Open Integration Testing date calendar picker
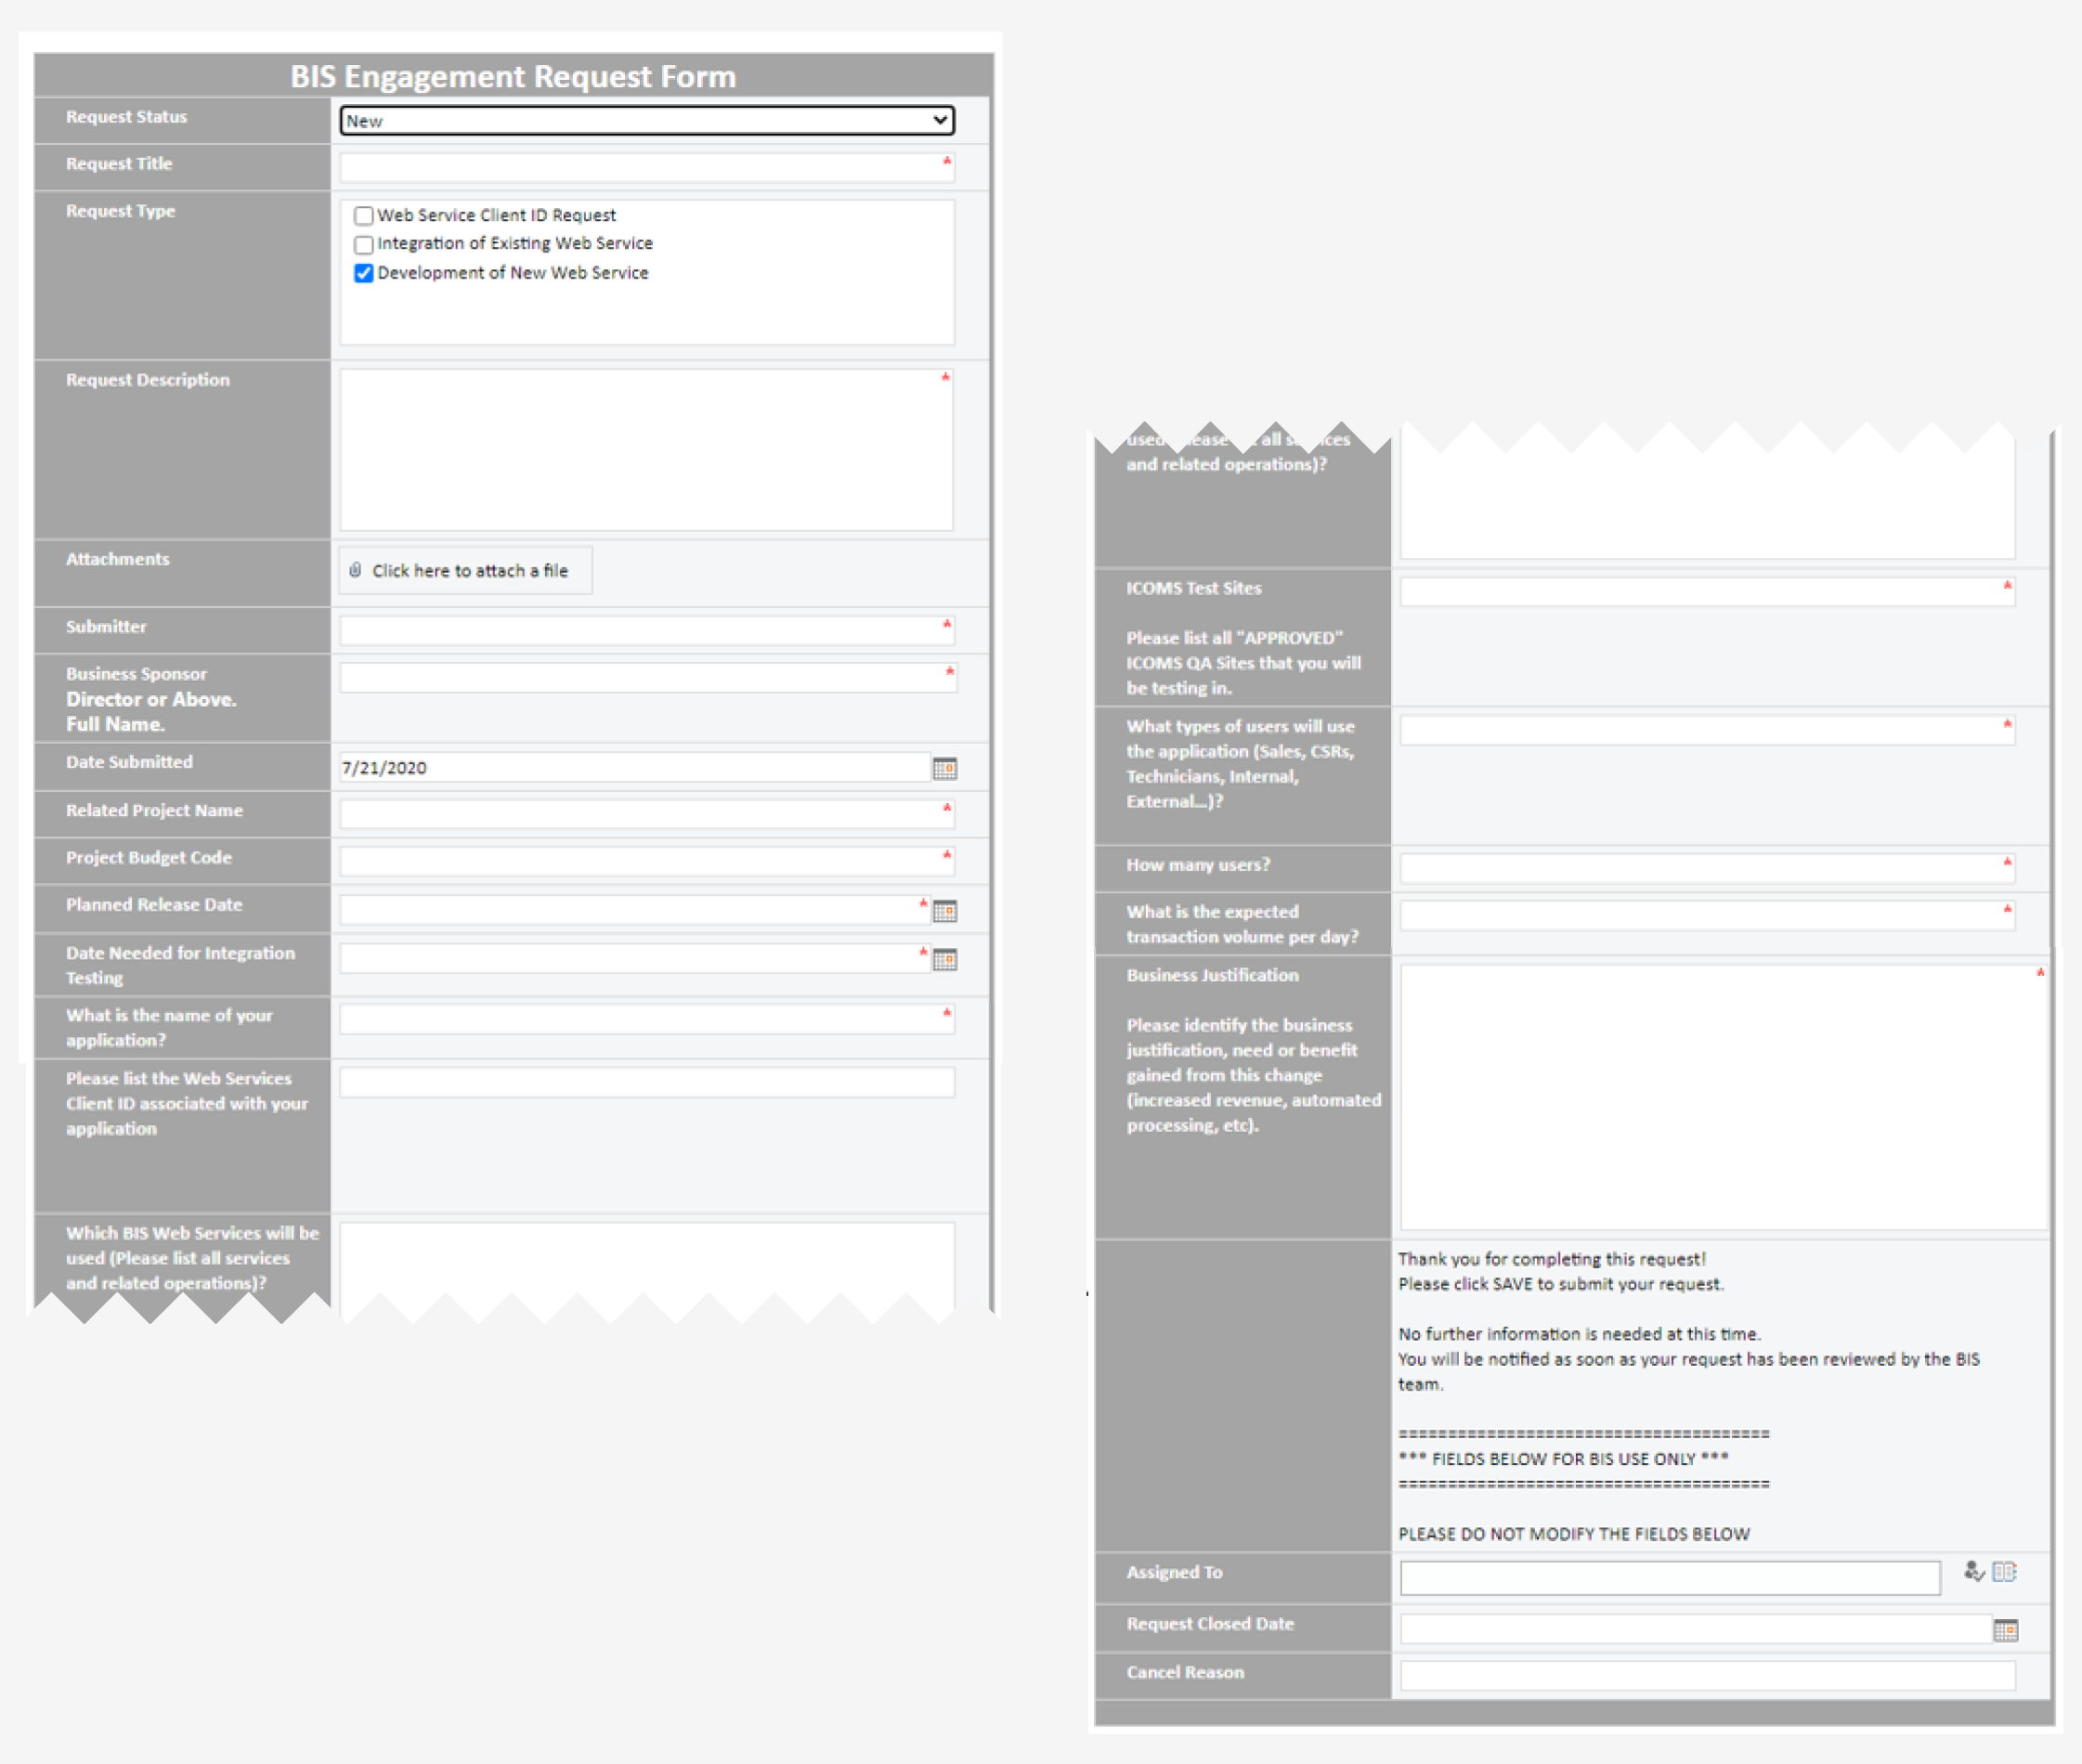Screen dimensions: 2082x1764 (944, 960)
